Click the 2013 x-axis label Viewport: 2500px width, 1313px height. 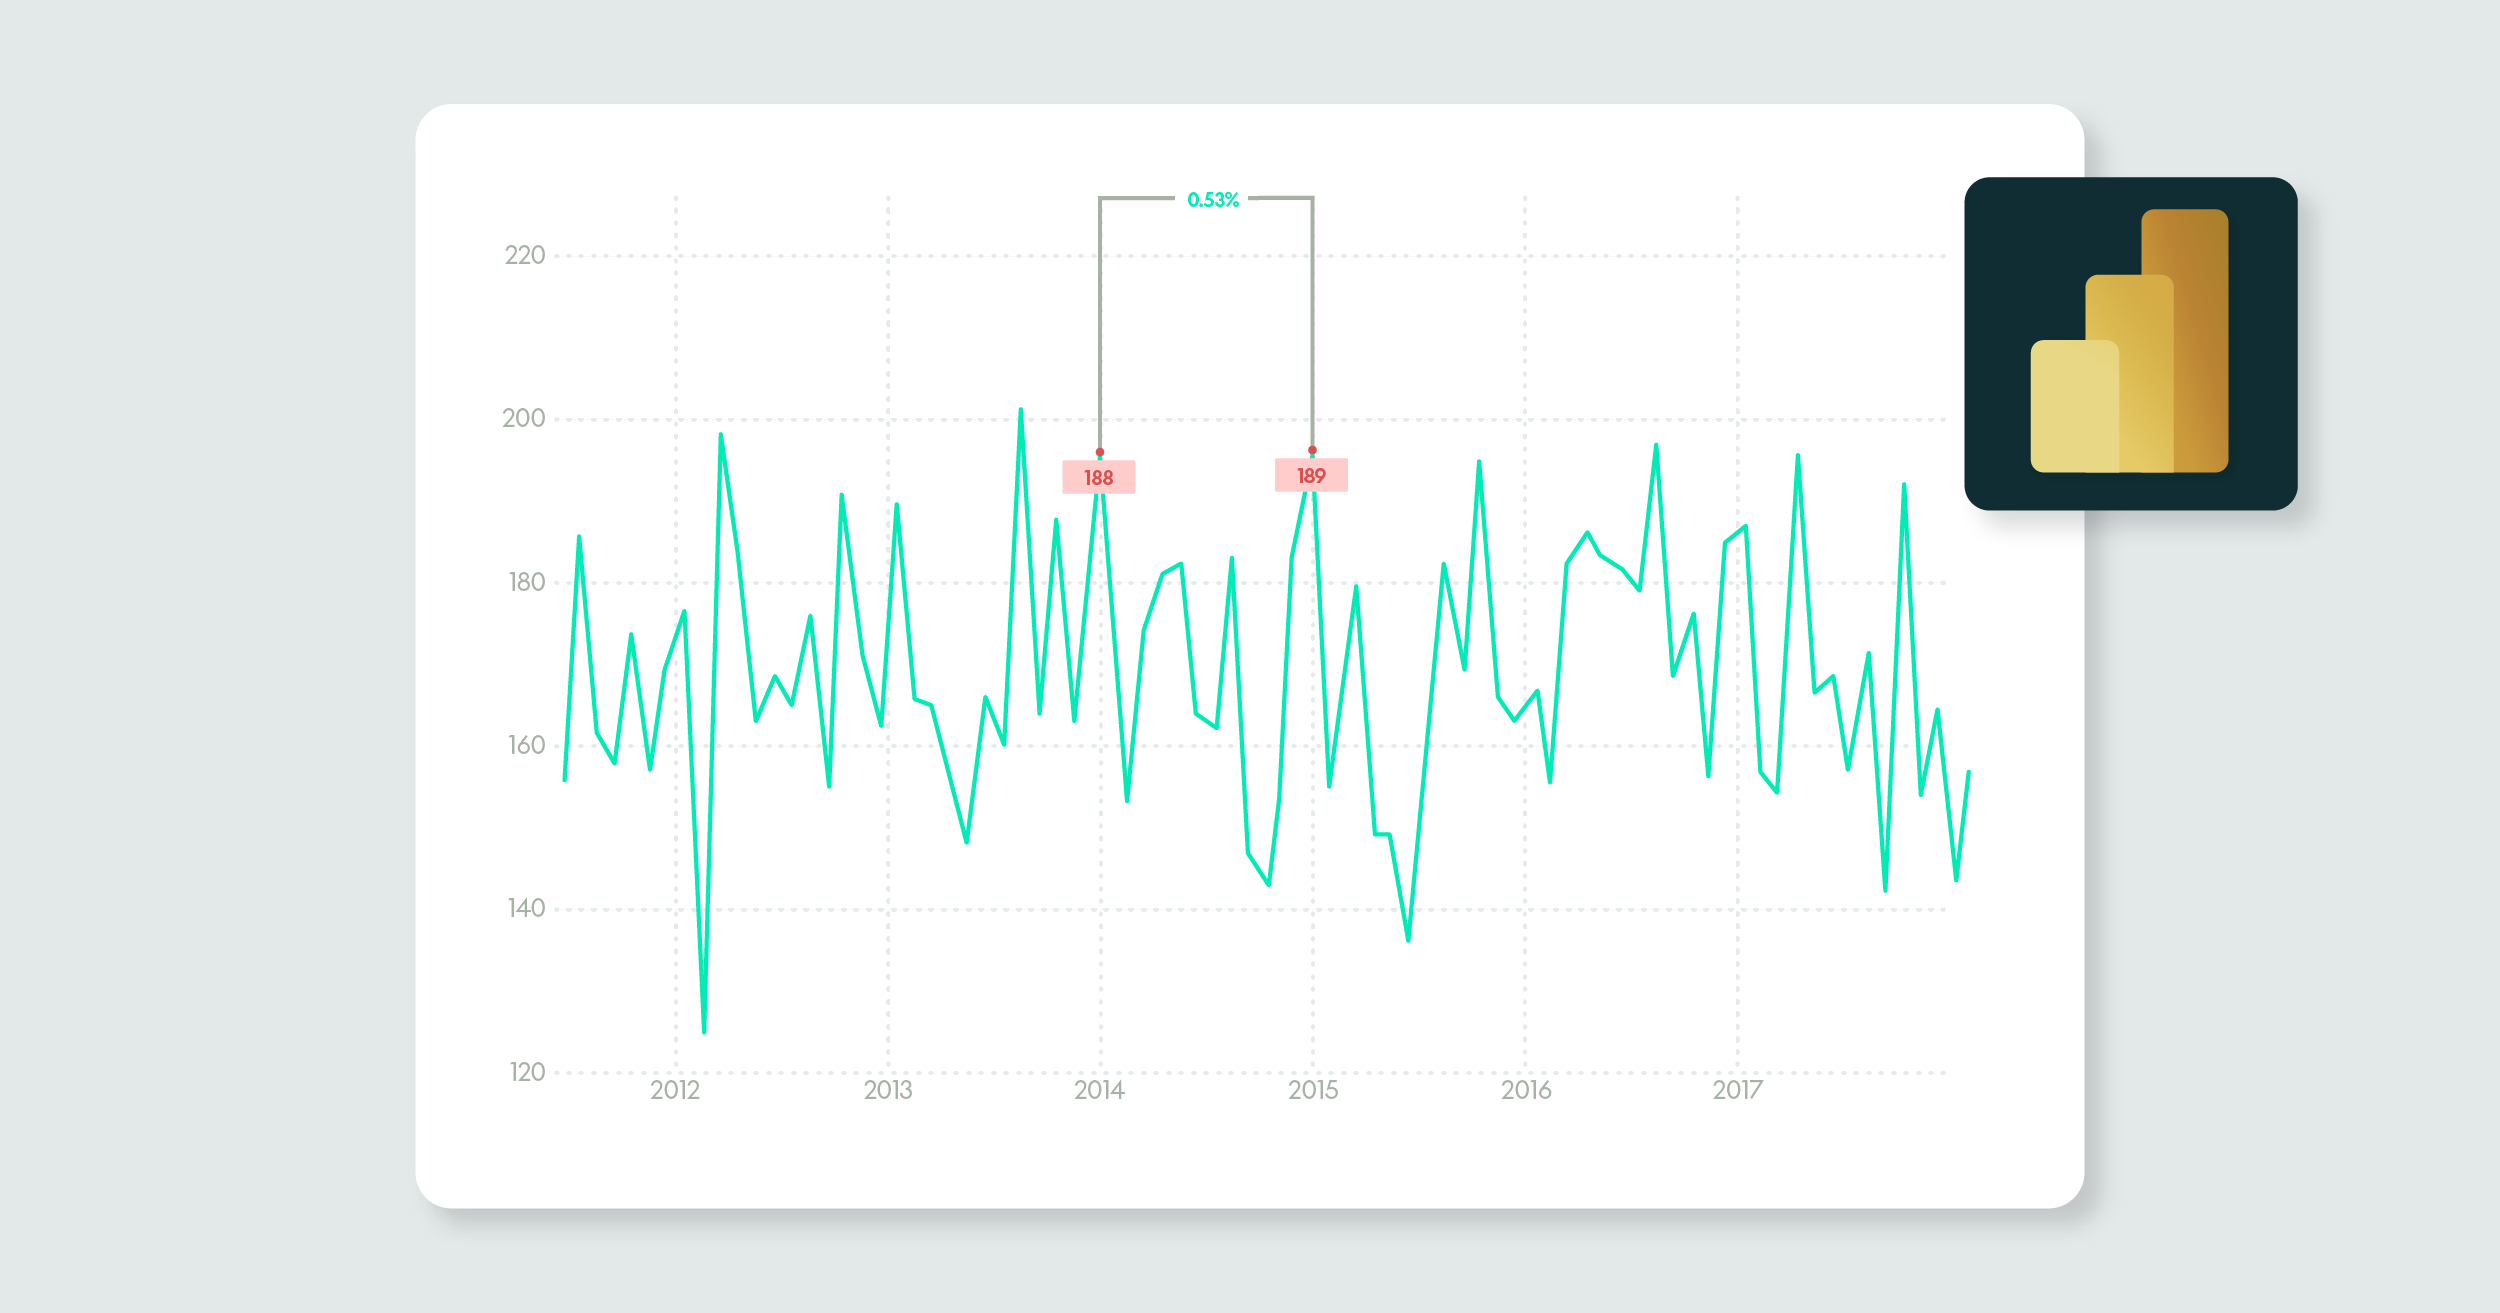[x=888, y=1090]
